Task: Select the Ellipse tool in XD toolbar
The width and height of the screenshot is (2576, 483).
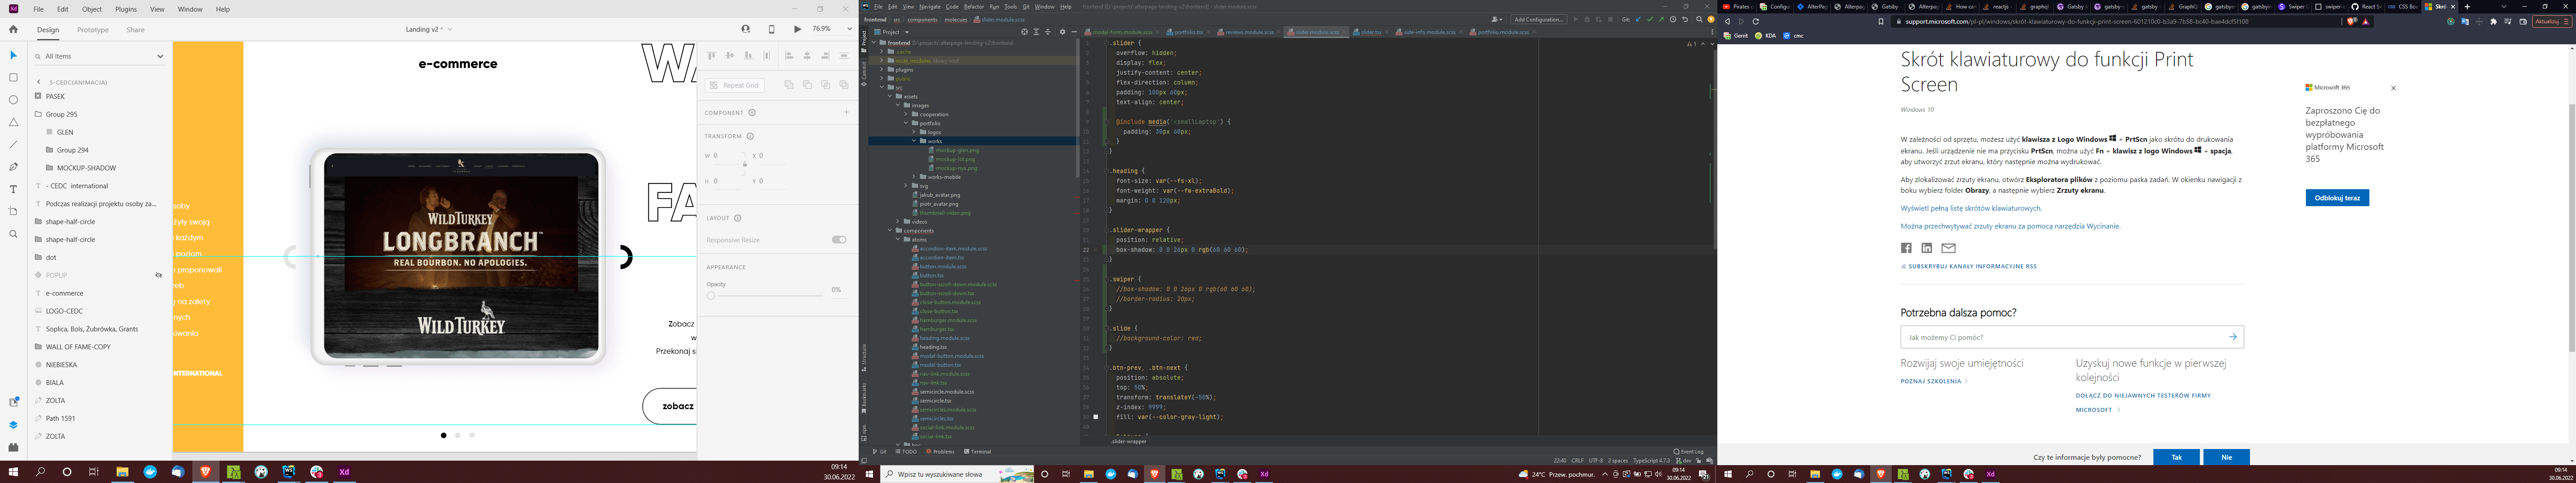Action: [13, 100]
